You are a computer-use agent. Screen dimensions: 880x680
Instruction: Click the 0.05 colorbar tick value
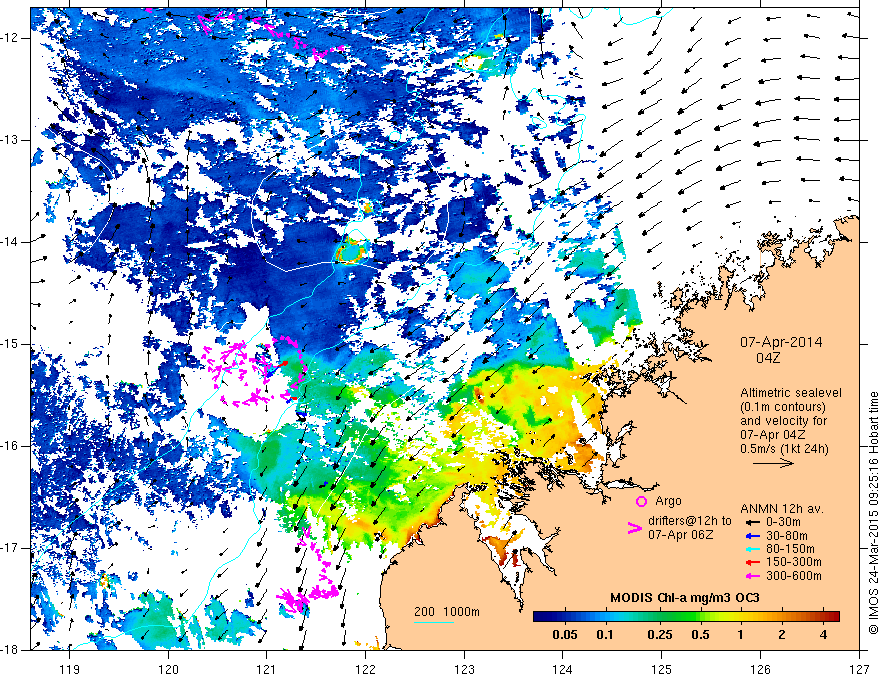pyautogui.click(x=565, y=635)
